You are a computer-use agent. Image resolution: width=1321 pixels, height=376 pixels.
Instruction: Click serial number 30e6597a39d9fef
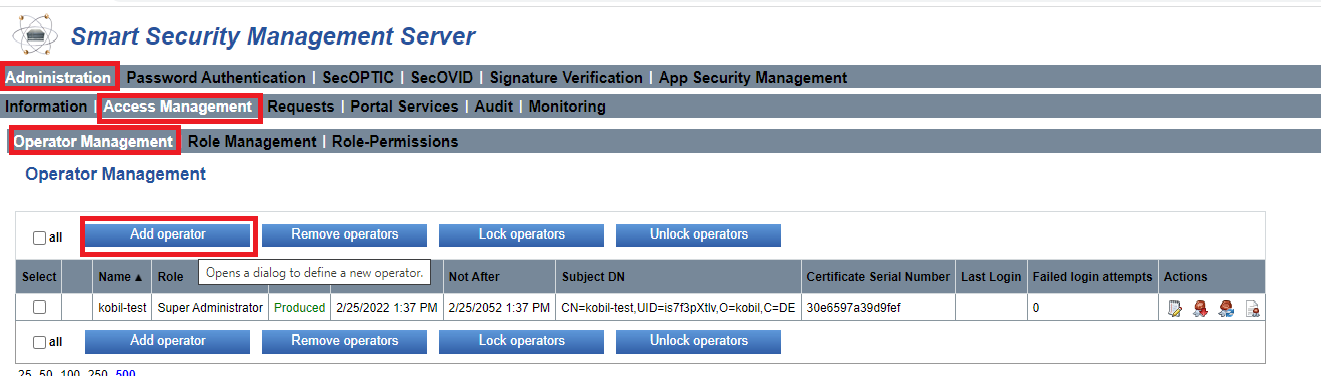click(853, 308)
